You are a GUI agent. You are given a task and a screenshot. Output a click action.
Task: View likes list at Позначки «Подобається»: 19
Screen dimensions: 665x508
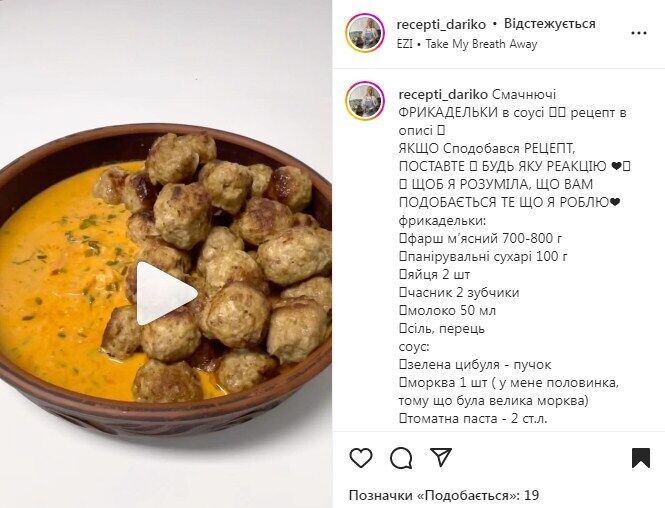[444, 495]
